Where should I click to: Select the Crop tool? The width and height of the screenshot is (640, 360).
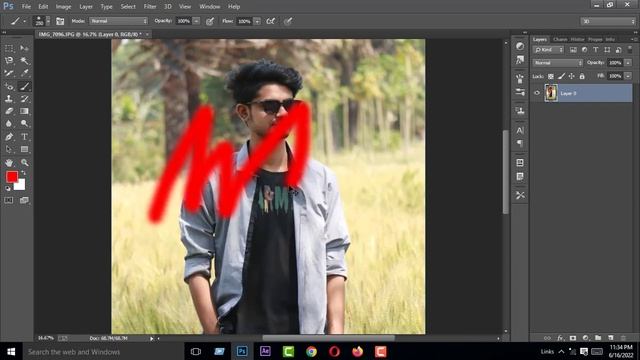pos(9,73)
